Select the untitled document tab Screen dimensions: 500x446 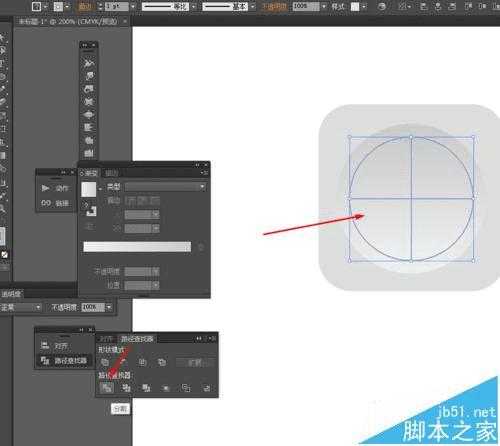(69, 22)
